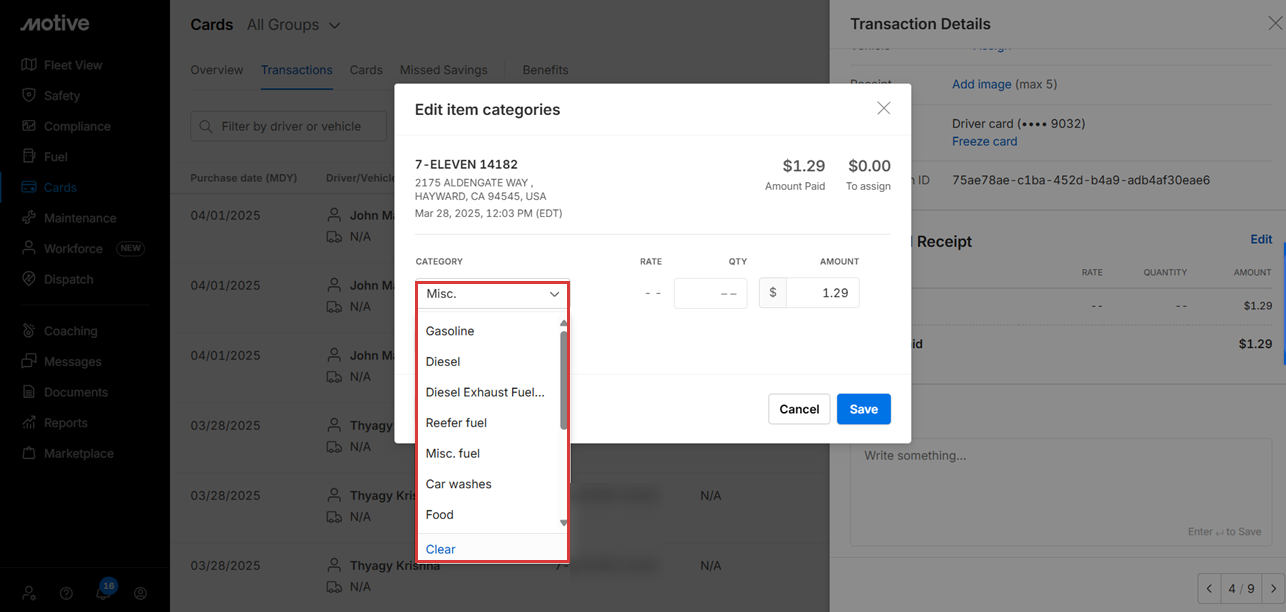Click the Motive logo in the sidebar

coord(55,23)
